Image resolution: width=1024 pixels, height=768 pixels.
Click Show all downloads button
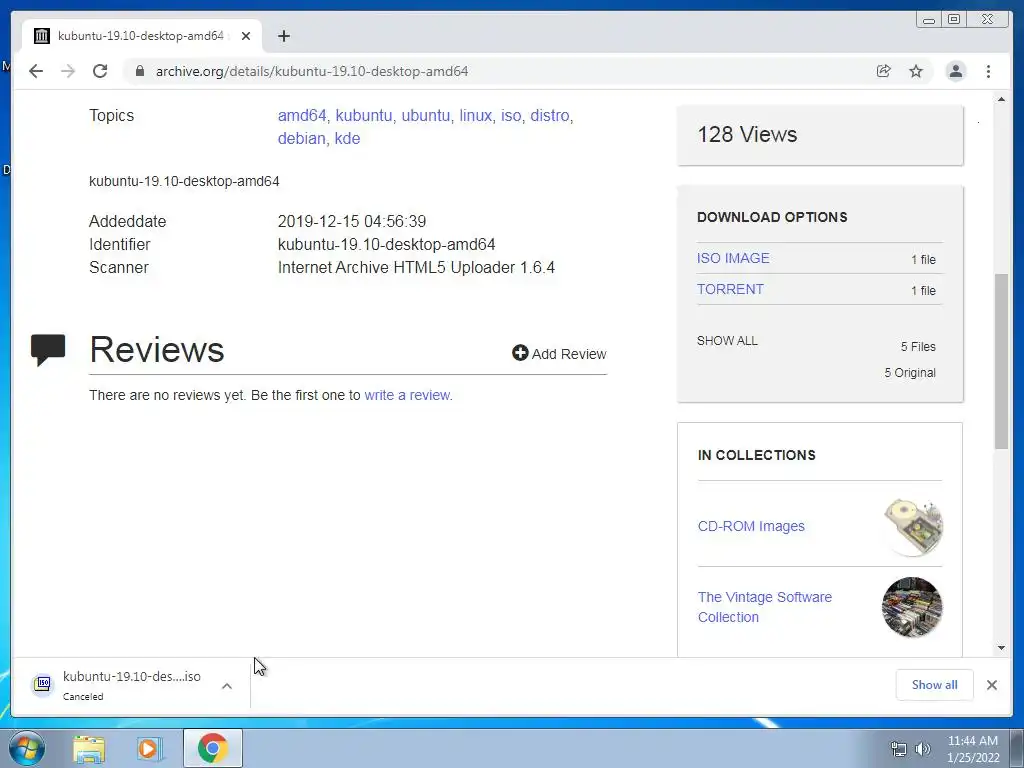935,684
